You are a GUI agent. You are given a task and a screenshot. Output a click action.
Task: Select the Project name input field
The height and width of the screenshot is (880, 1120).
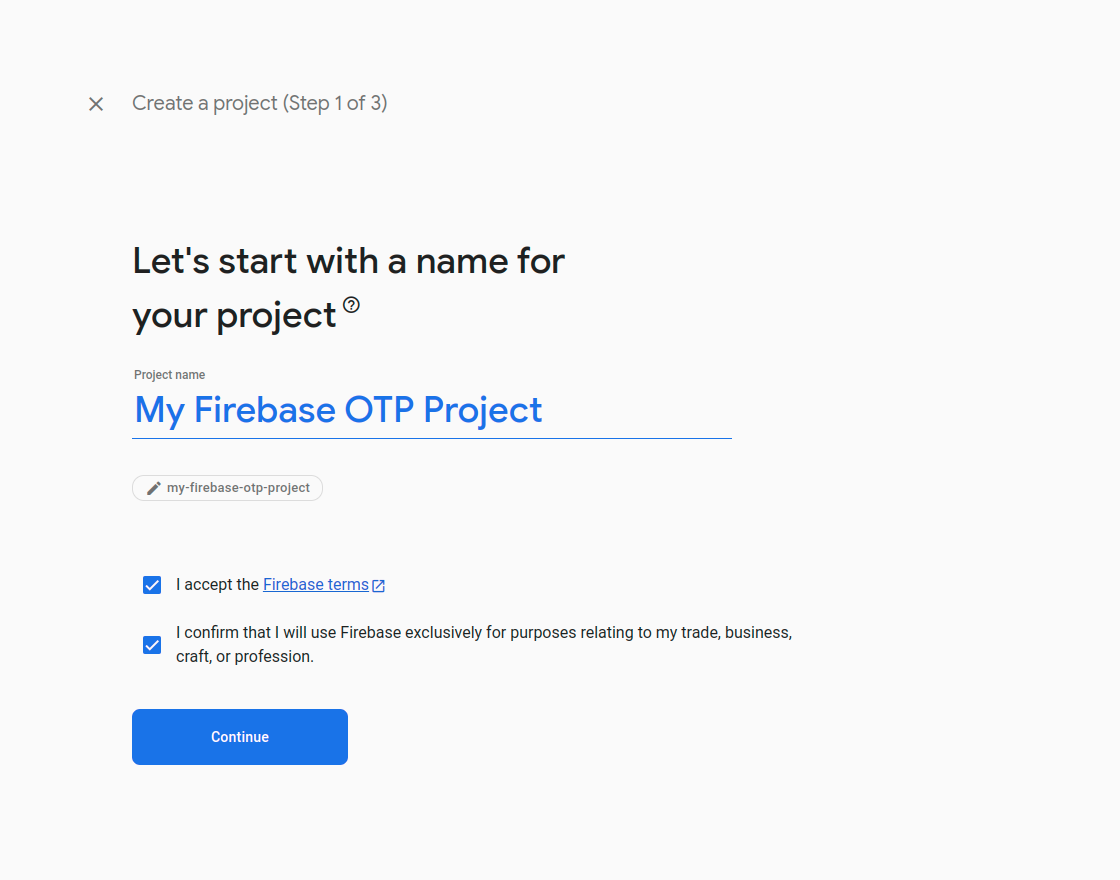click(x=430, y=410)
